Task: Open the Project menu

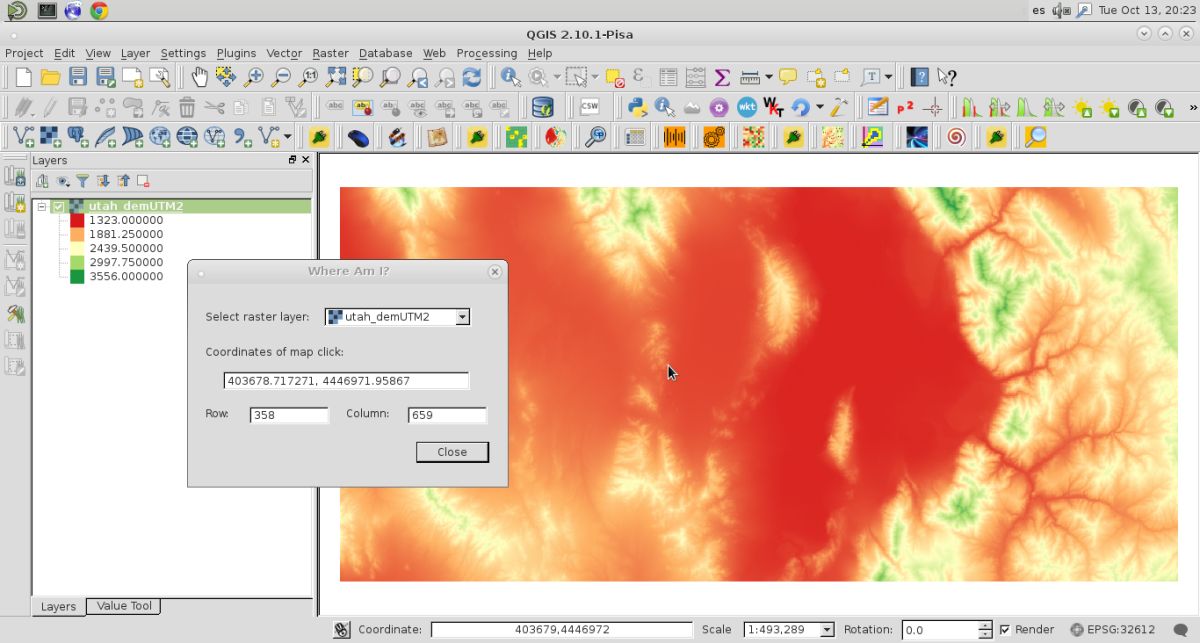Action: [24, 53]
